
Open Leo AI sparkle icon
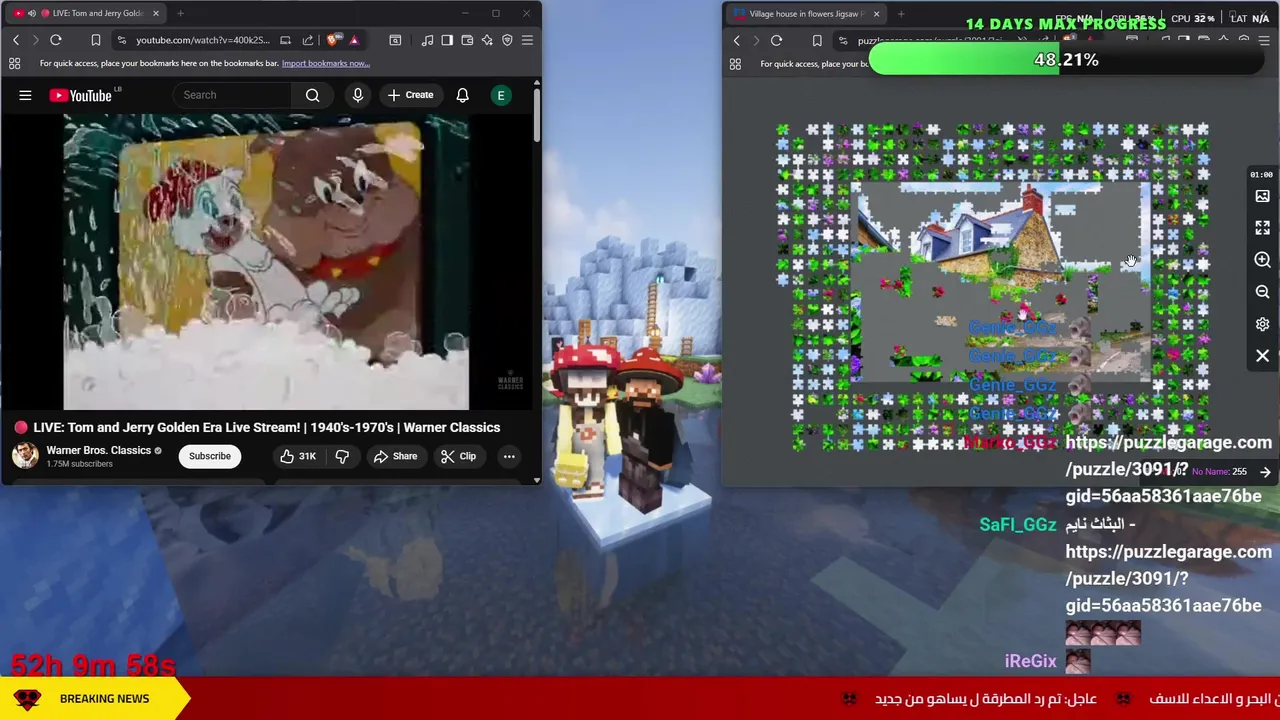coord(487,40)
